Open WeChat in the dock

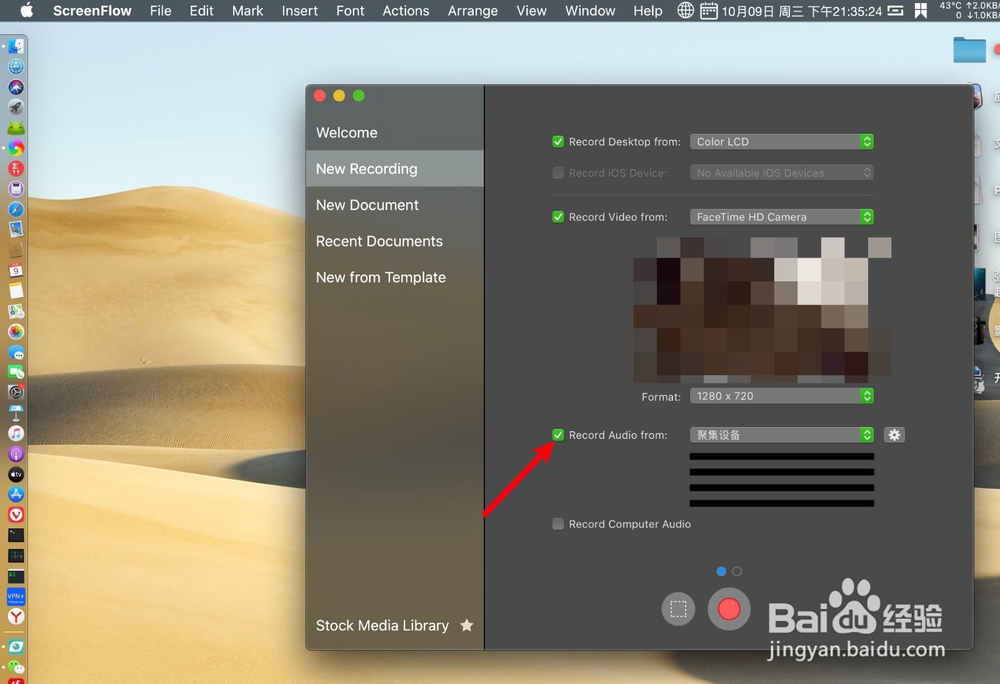click(x=16, y=667)
